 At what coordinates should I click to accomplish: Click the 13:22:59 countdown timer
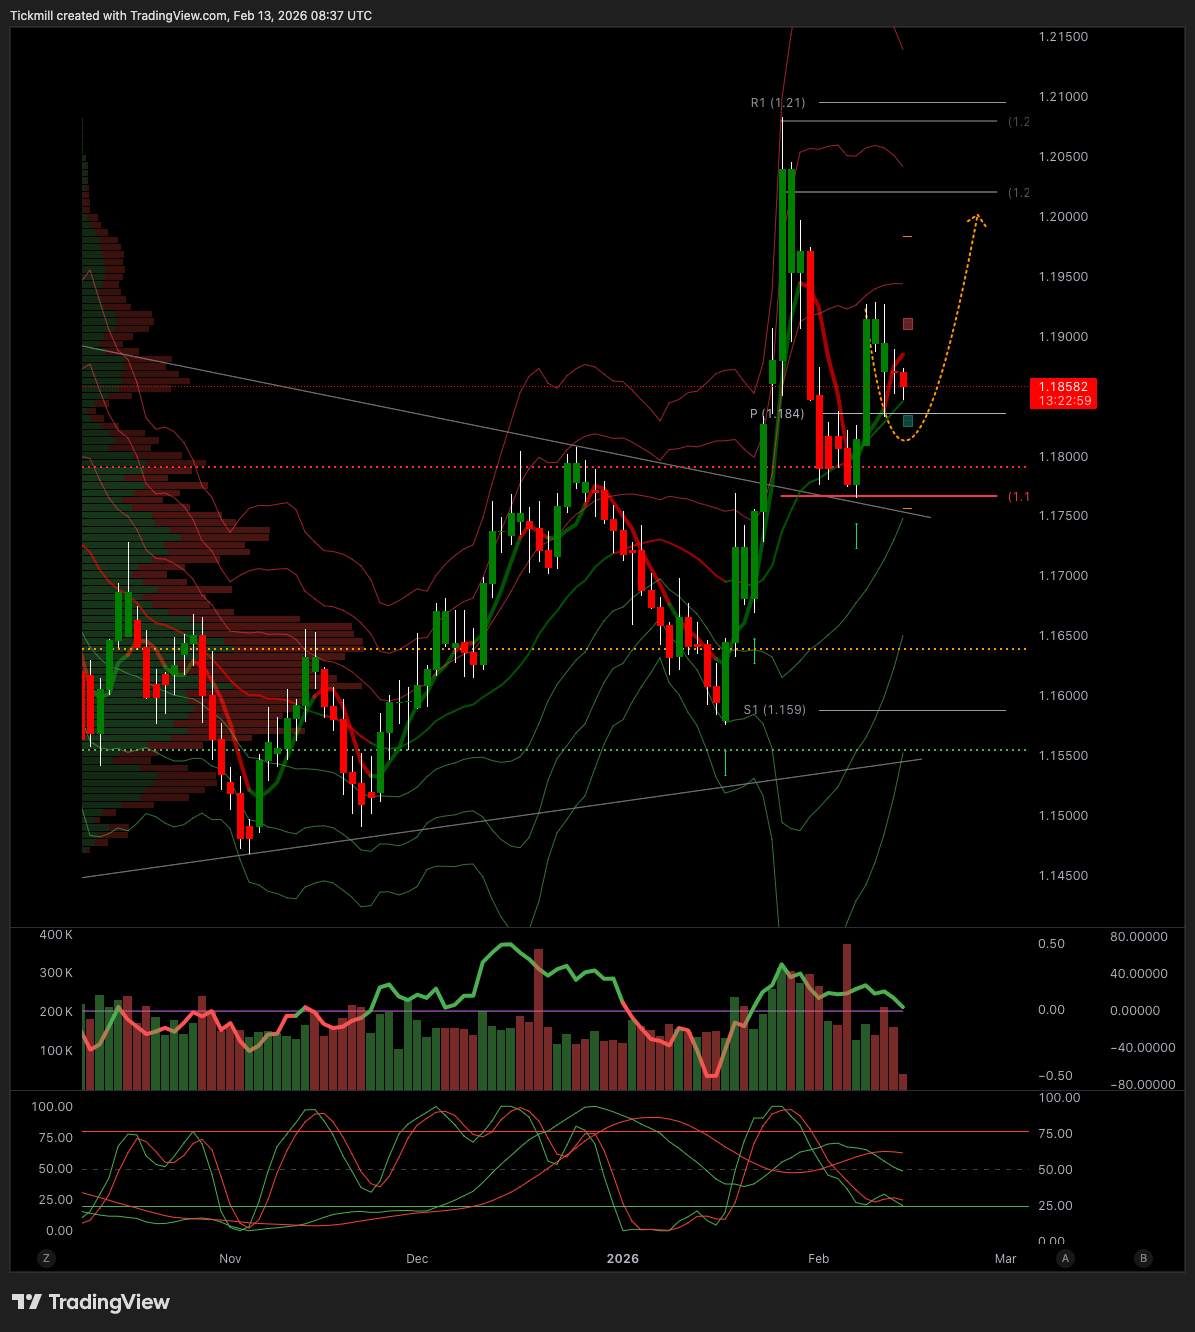[1063, 401]
